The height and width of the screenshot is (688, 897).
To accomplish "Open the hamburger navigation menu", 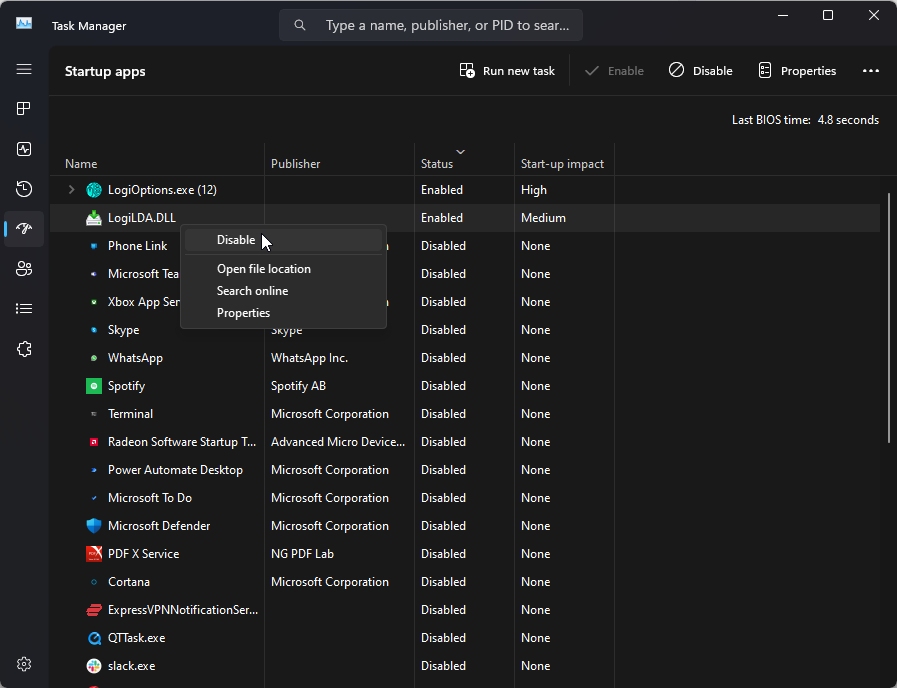I will (24, 70).
